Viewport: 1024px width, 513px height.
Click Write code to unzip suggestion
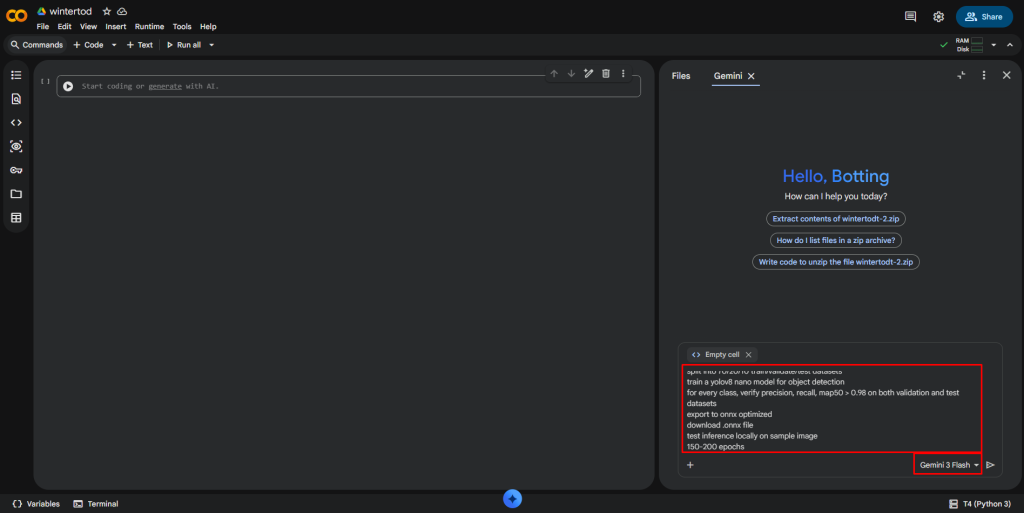point(835,262)
